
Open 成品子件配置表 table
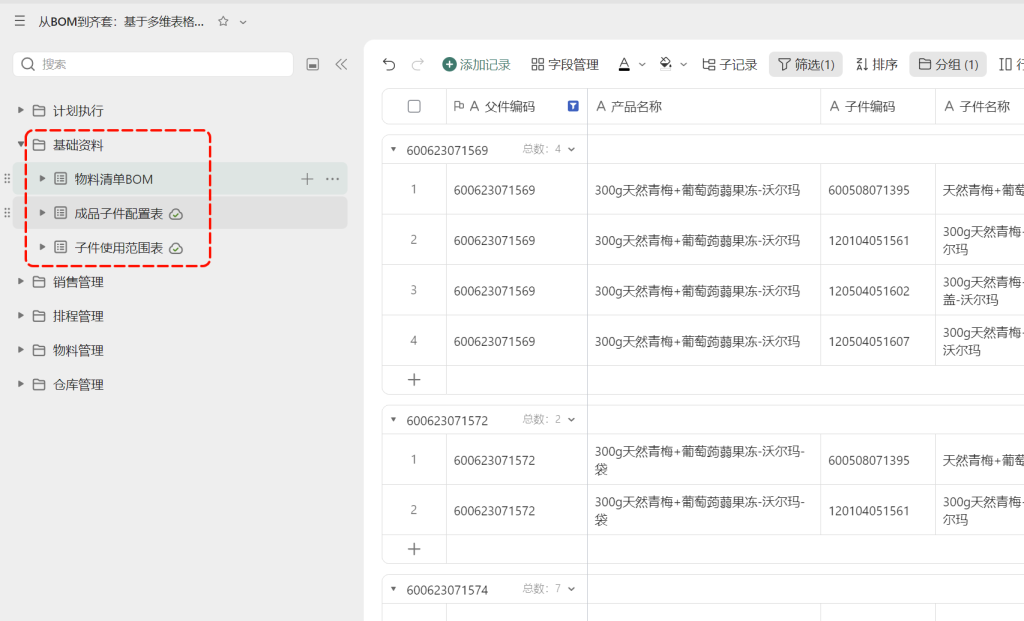point(119,214)
